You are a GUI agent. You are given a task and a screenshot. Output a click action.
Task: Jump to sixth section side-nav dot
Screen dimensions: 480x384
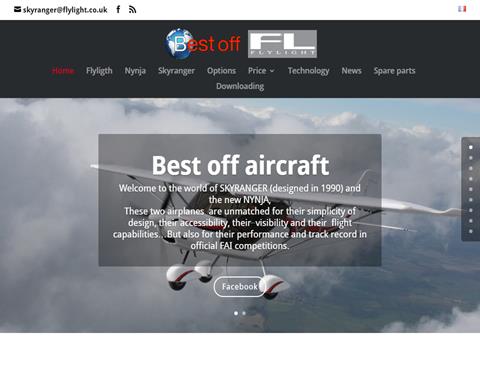coord(471,200)
